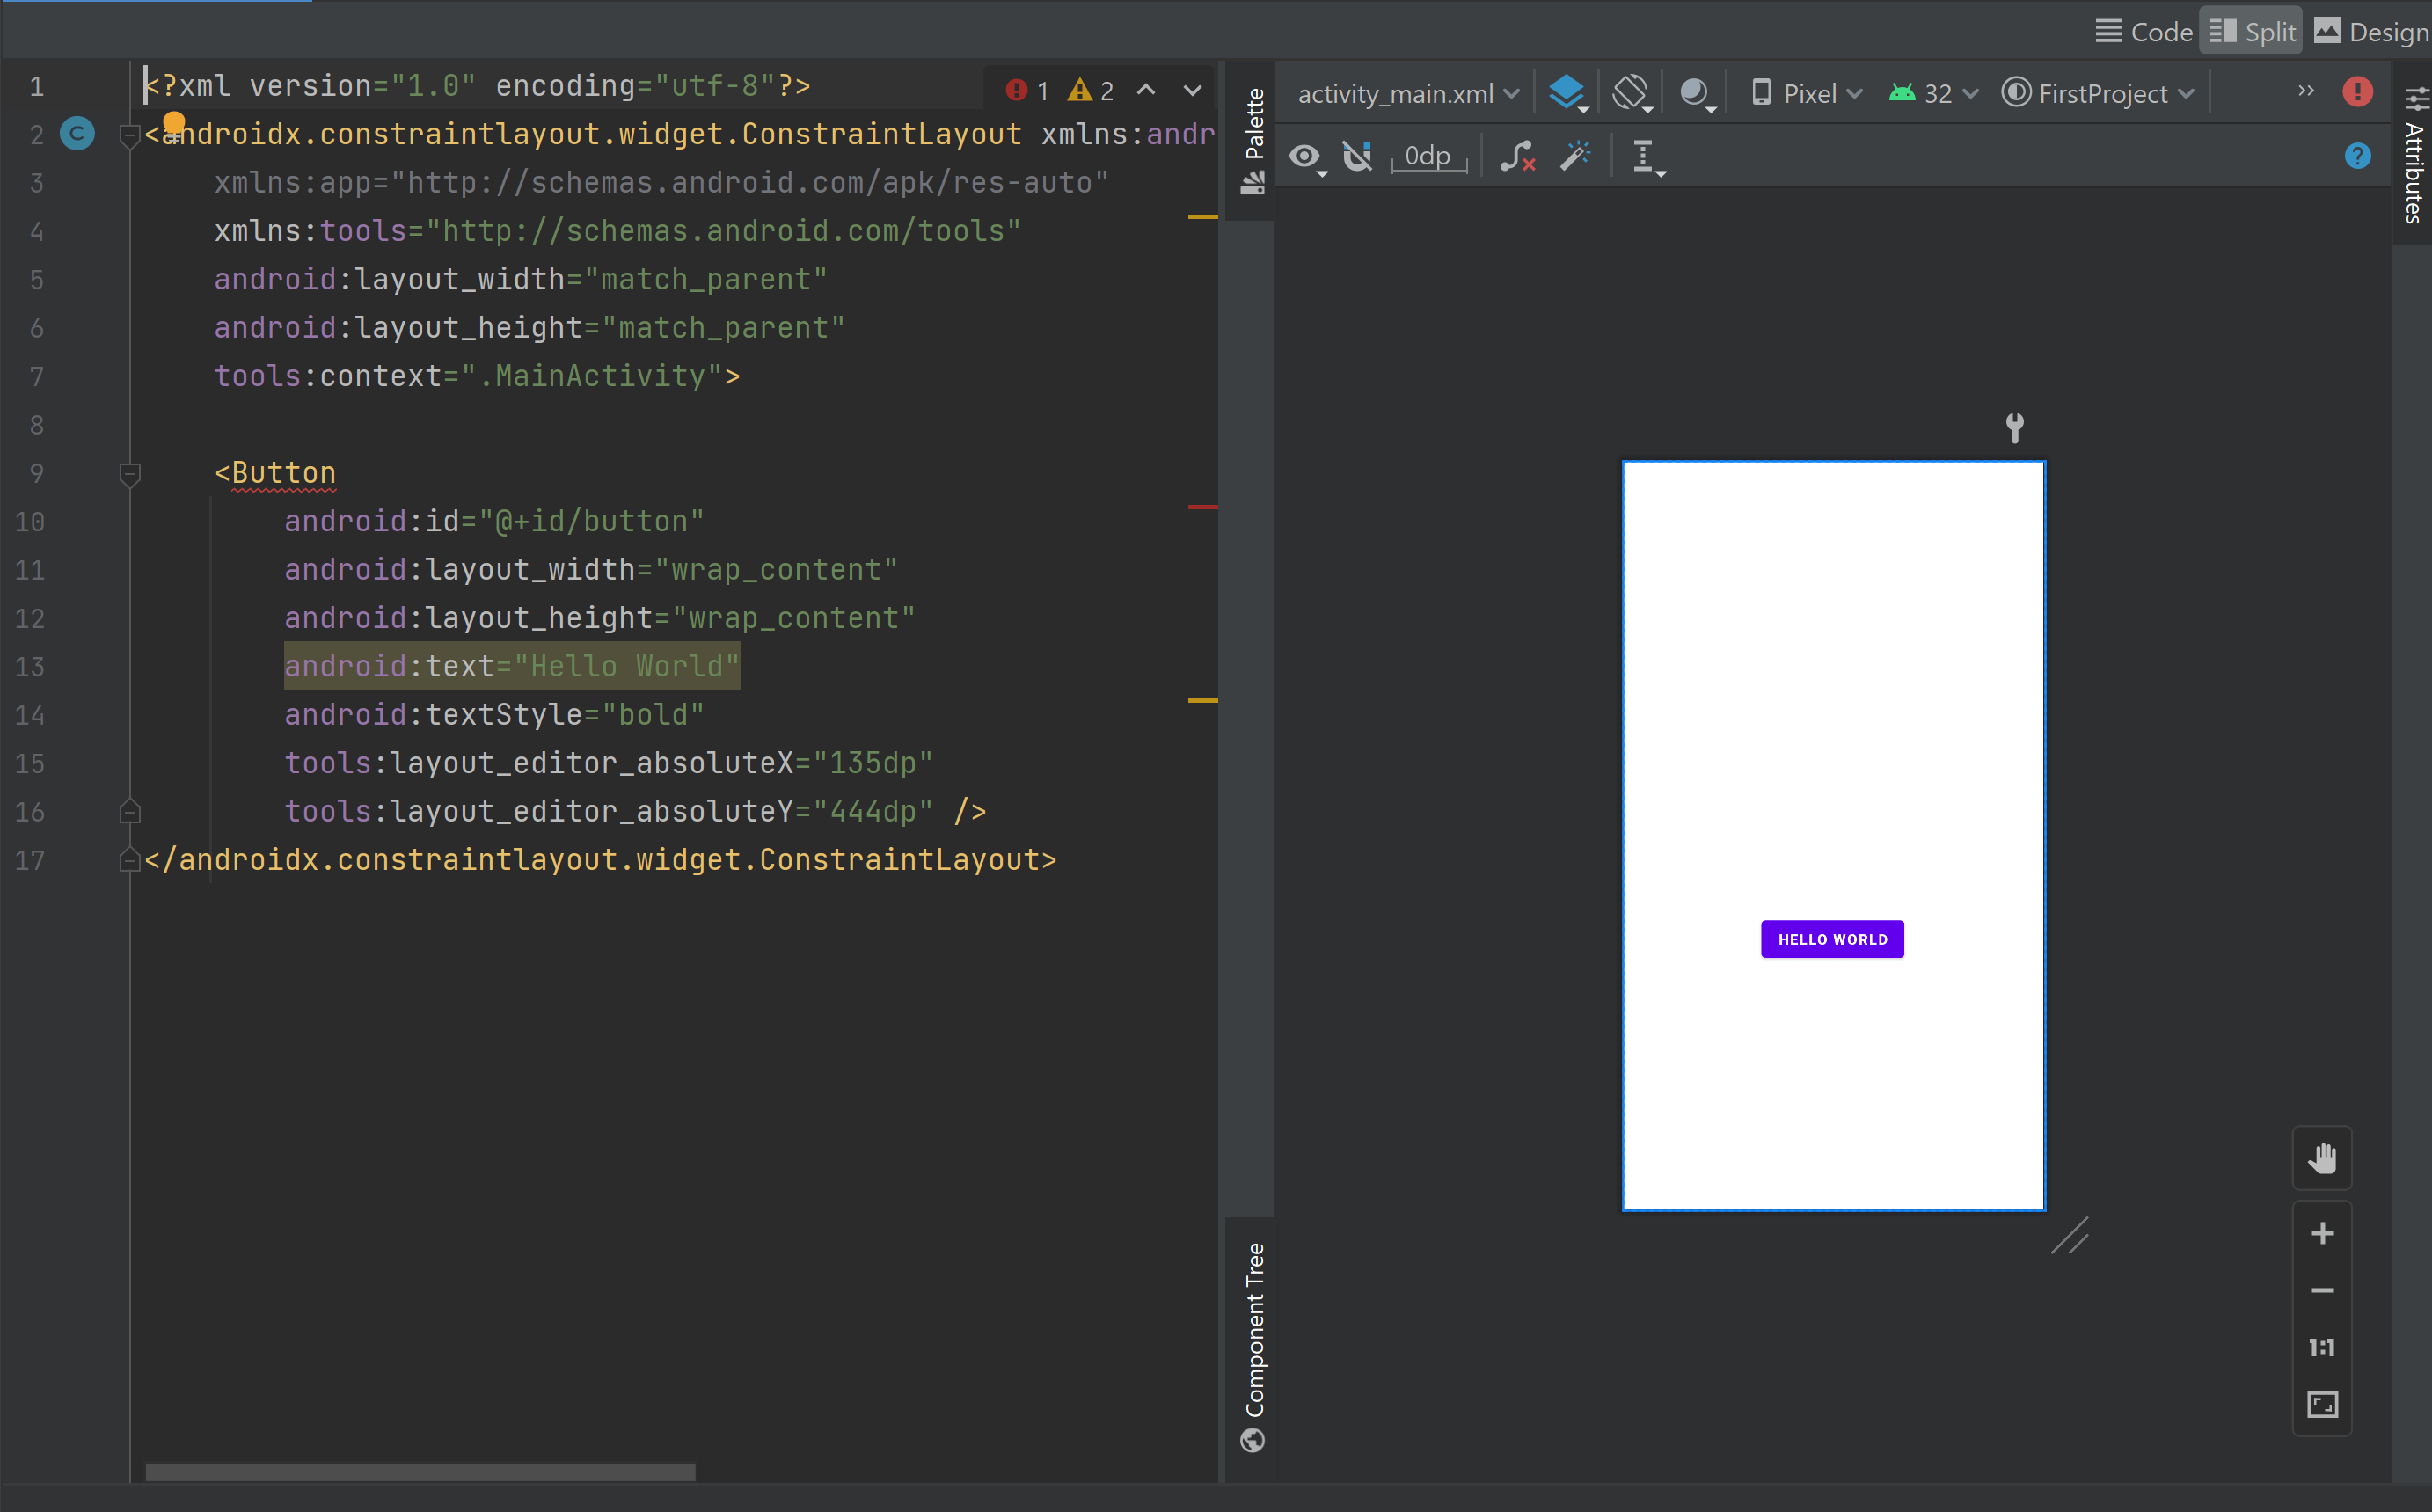Click the Infer Constraints magic wand icon

tap(1575, 155)
